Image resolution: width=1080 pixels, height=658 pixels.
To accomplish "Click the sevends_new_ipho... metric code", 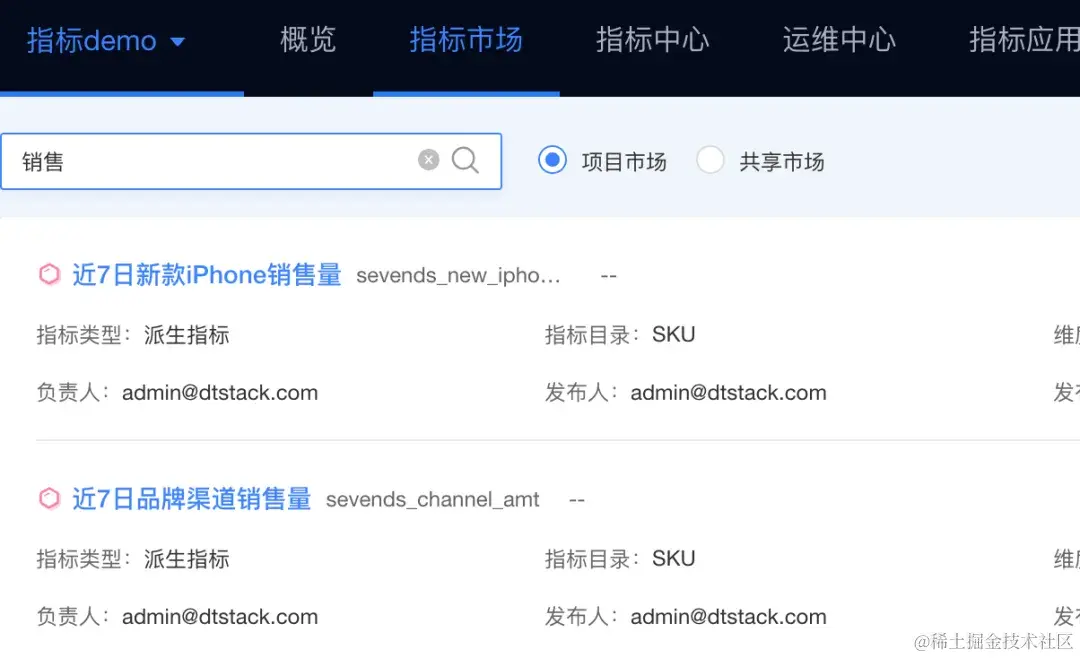I will [x=458, y=276].
